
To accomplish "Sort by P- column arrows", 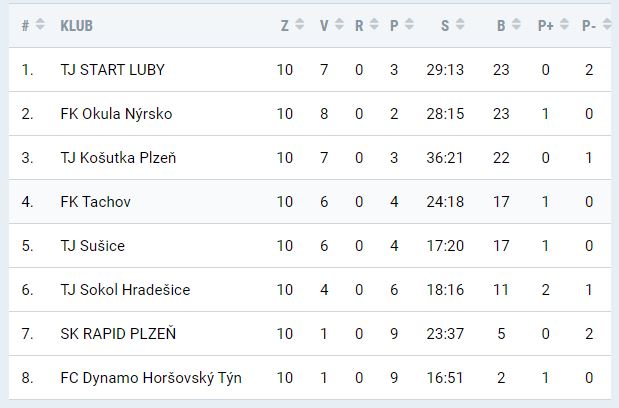I will 606,25.
